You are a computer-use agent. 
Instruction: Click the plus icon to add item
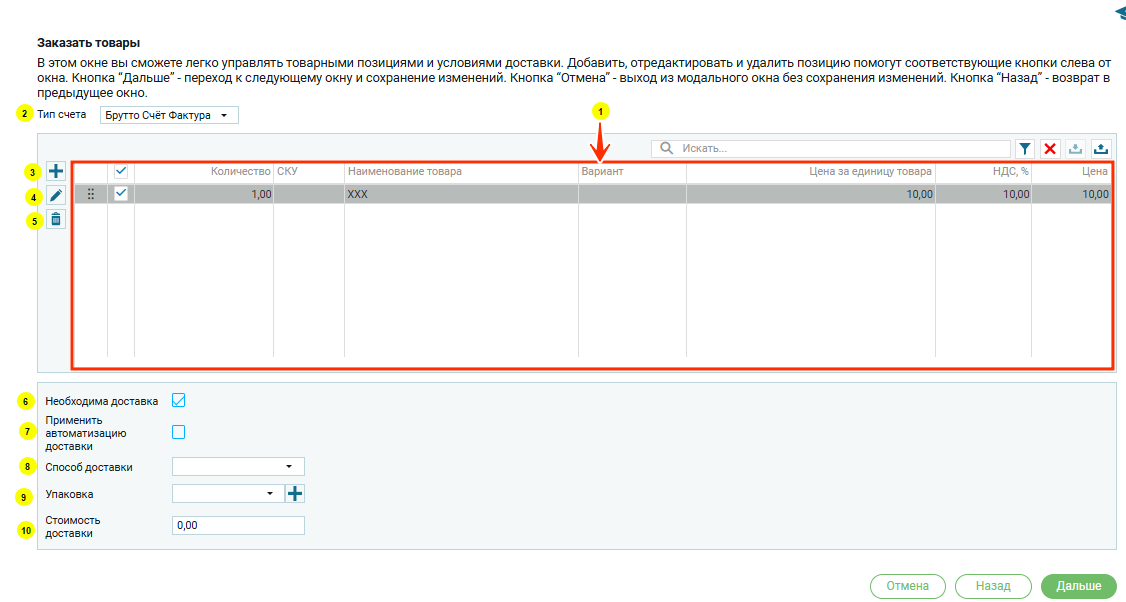coord(56,172)
